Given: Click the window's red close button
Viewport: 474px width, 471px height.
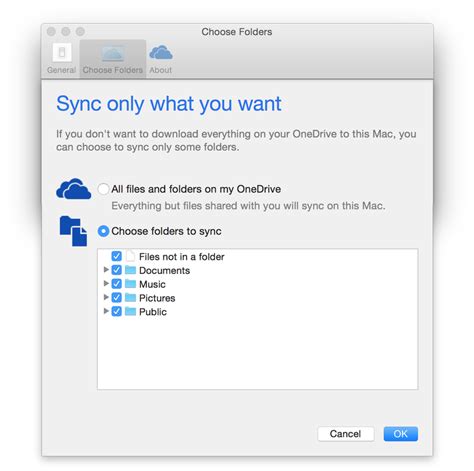Looking at the screenshot, I should [51, 31].
